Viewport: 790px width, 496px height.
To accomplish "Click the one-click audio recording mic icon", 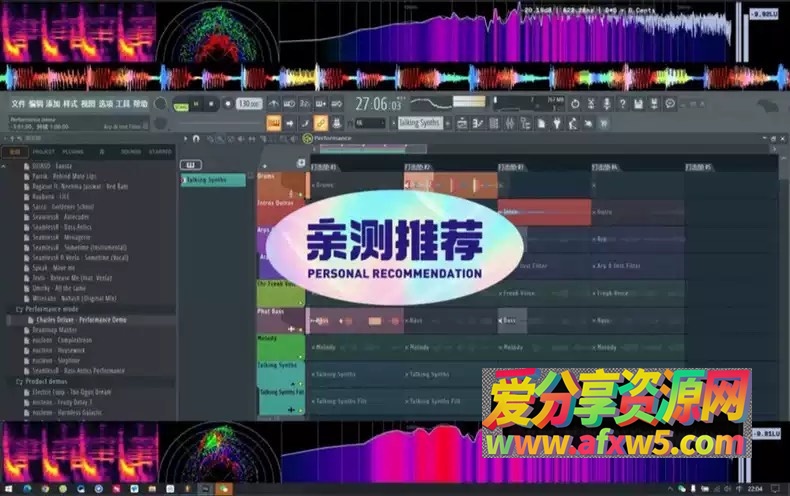I will click(x=607, y=104).
